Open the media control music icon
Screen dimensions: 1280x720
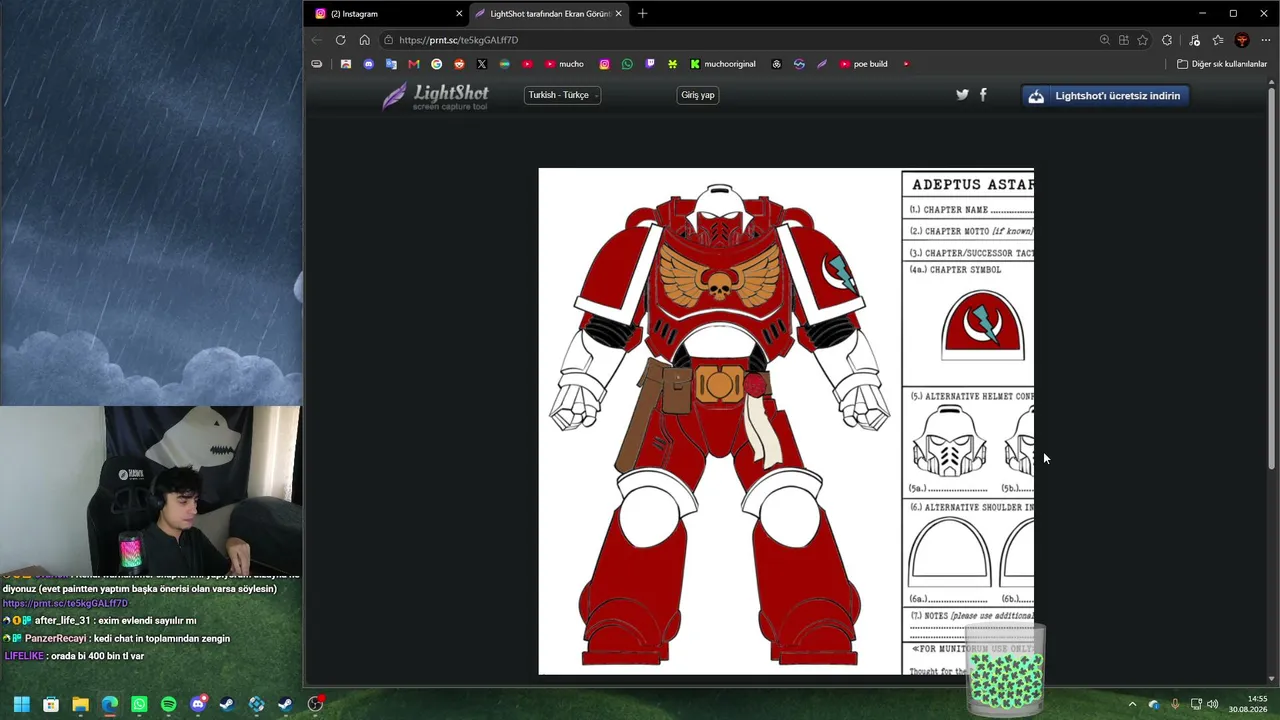[x=1195, y=40]
